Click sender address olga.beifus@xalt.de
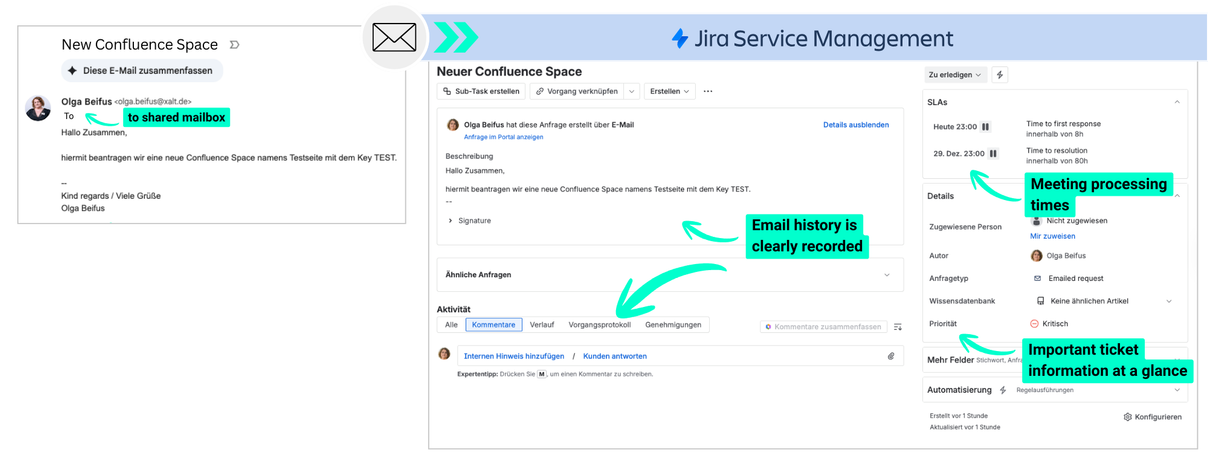 click(153, 101)
